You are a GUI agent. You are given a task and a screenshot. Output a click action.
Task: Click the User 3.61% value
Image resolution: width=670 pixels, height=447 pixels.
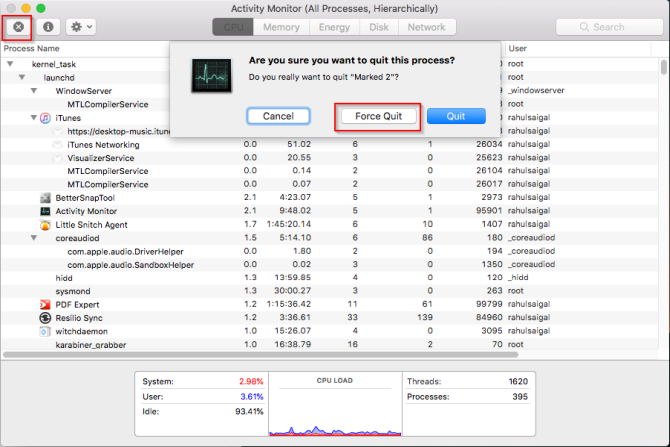point(252,397)
